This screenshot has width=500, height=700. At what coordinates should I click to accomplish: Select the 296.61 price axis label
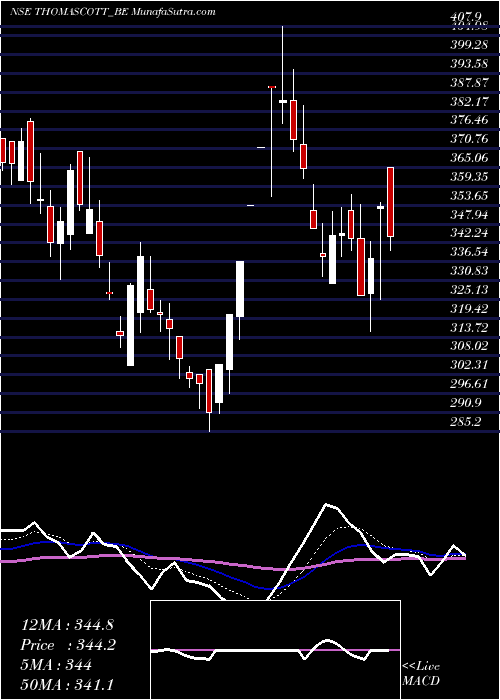click(469, 384)
